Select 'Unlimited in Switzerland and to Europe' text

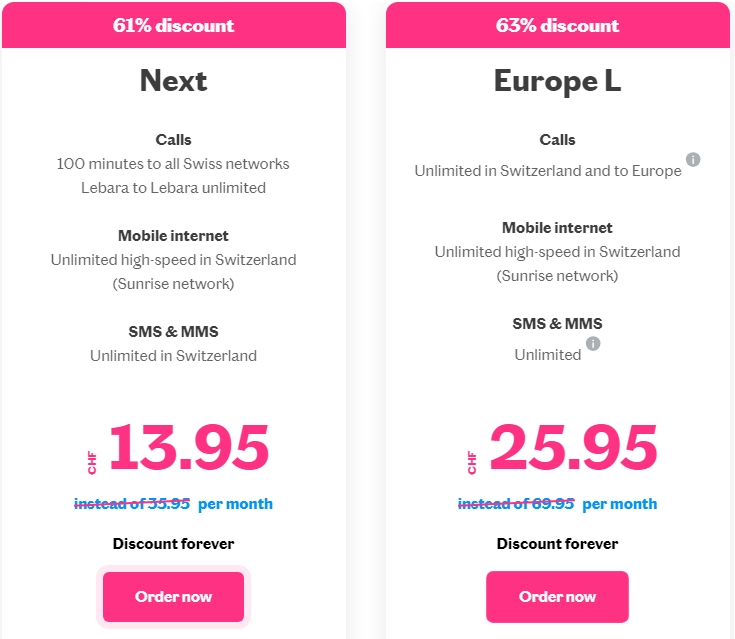tap(548, 171)
